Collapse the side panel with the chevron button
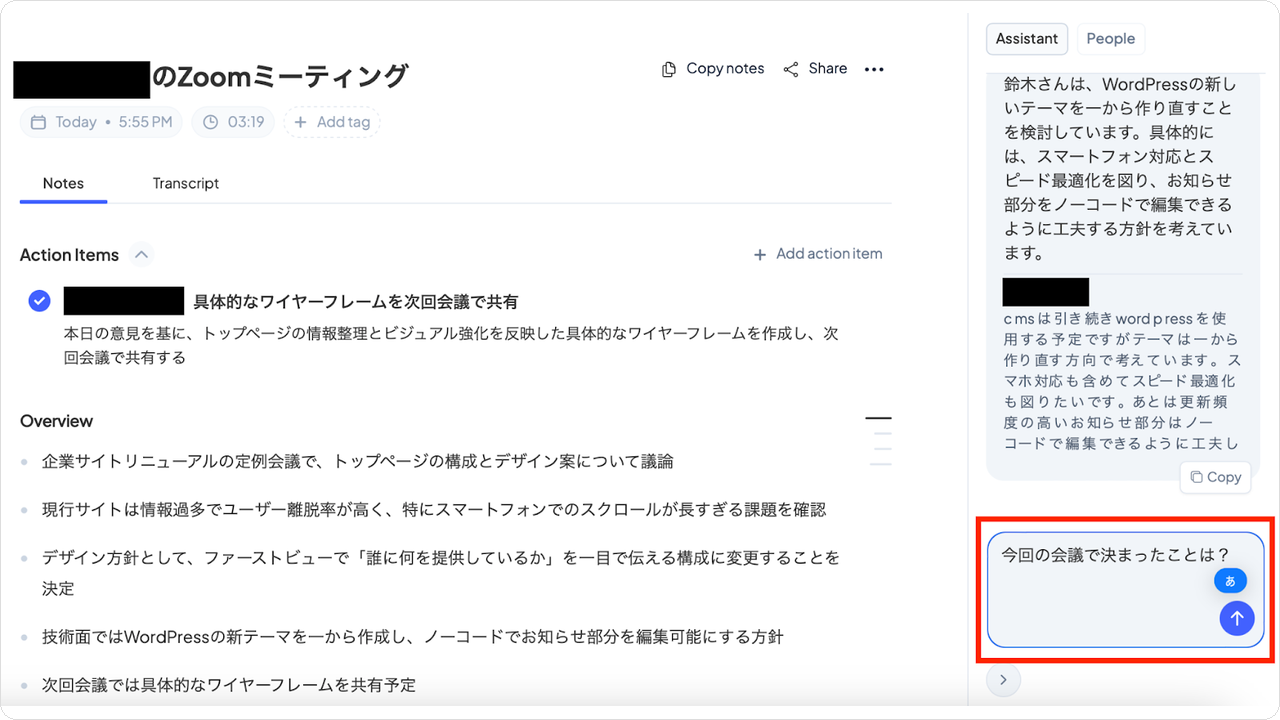The height and width of the screenshot is (720, 1280). [x=1003, y=681]
